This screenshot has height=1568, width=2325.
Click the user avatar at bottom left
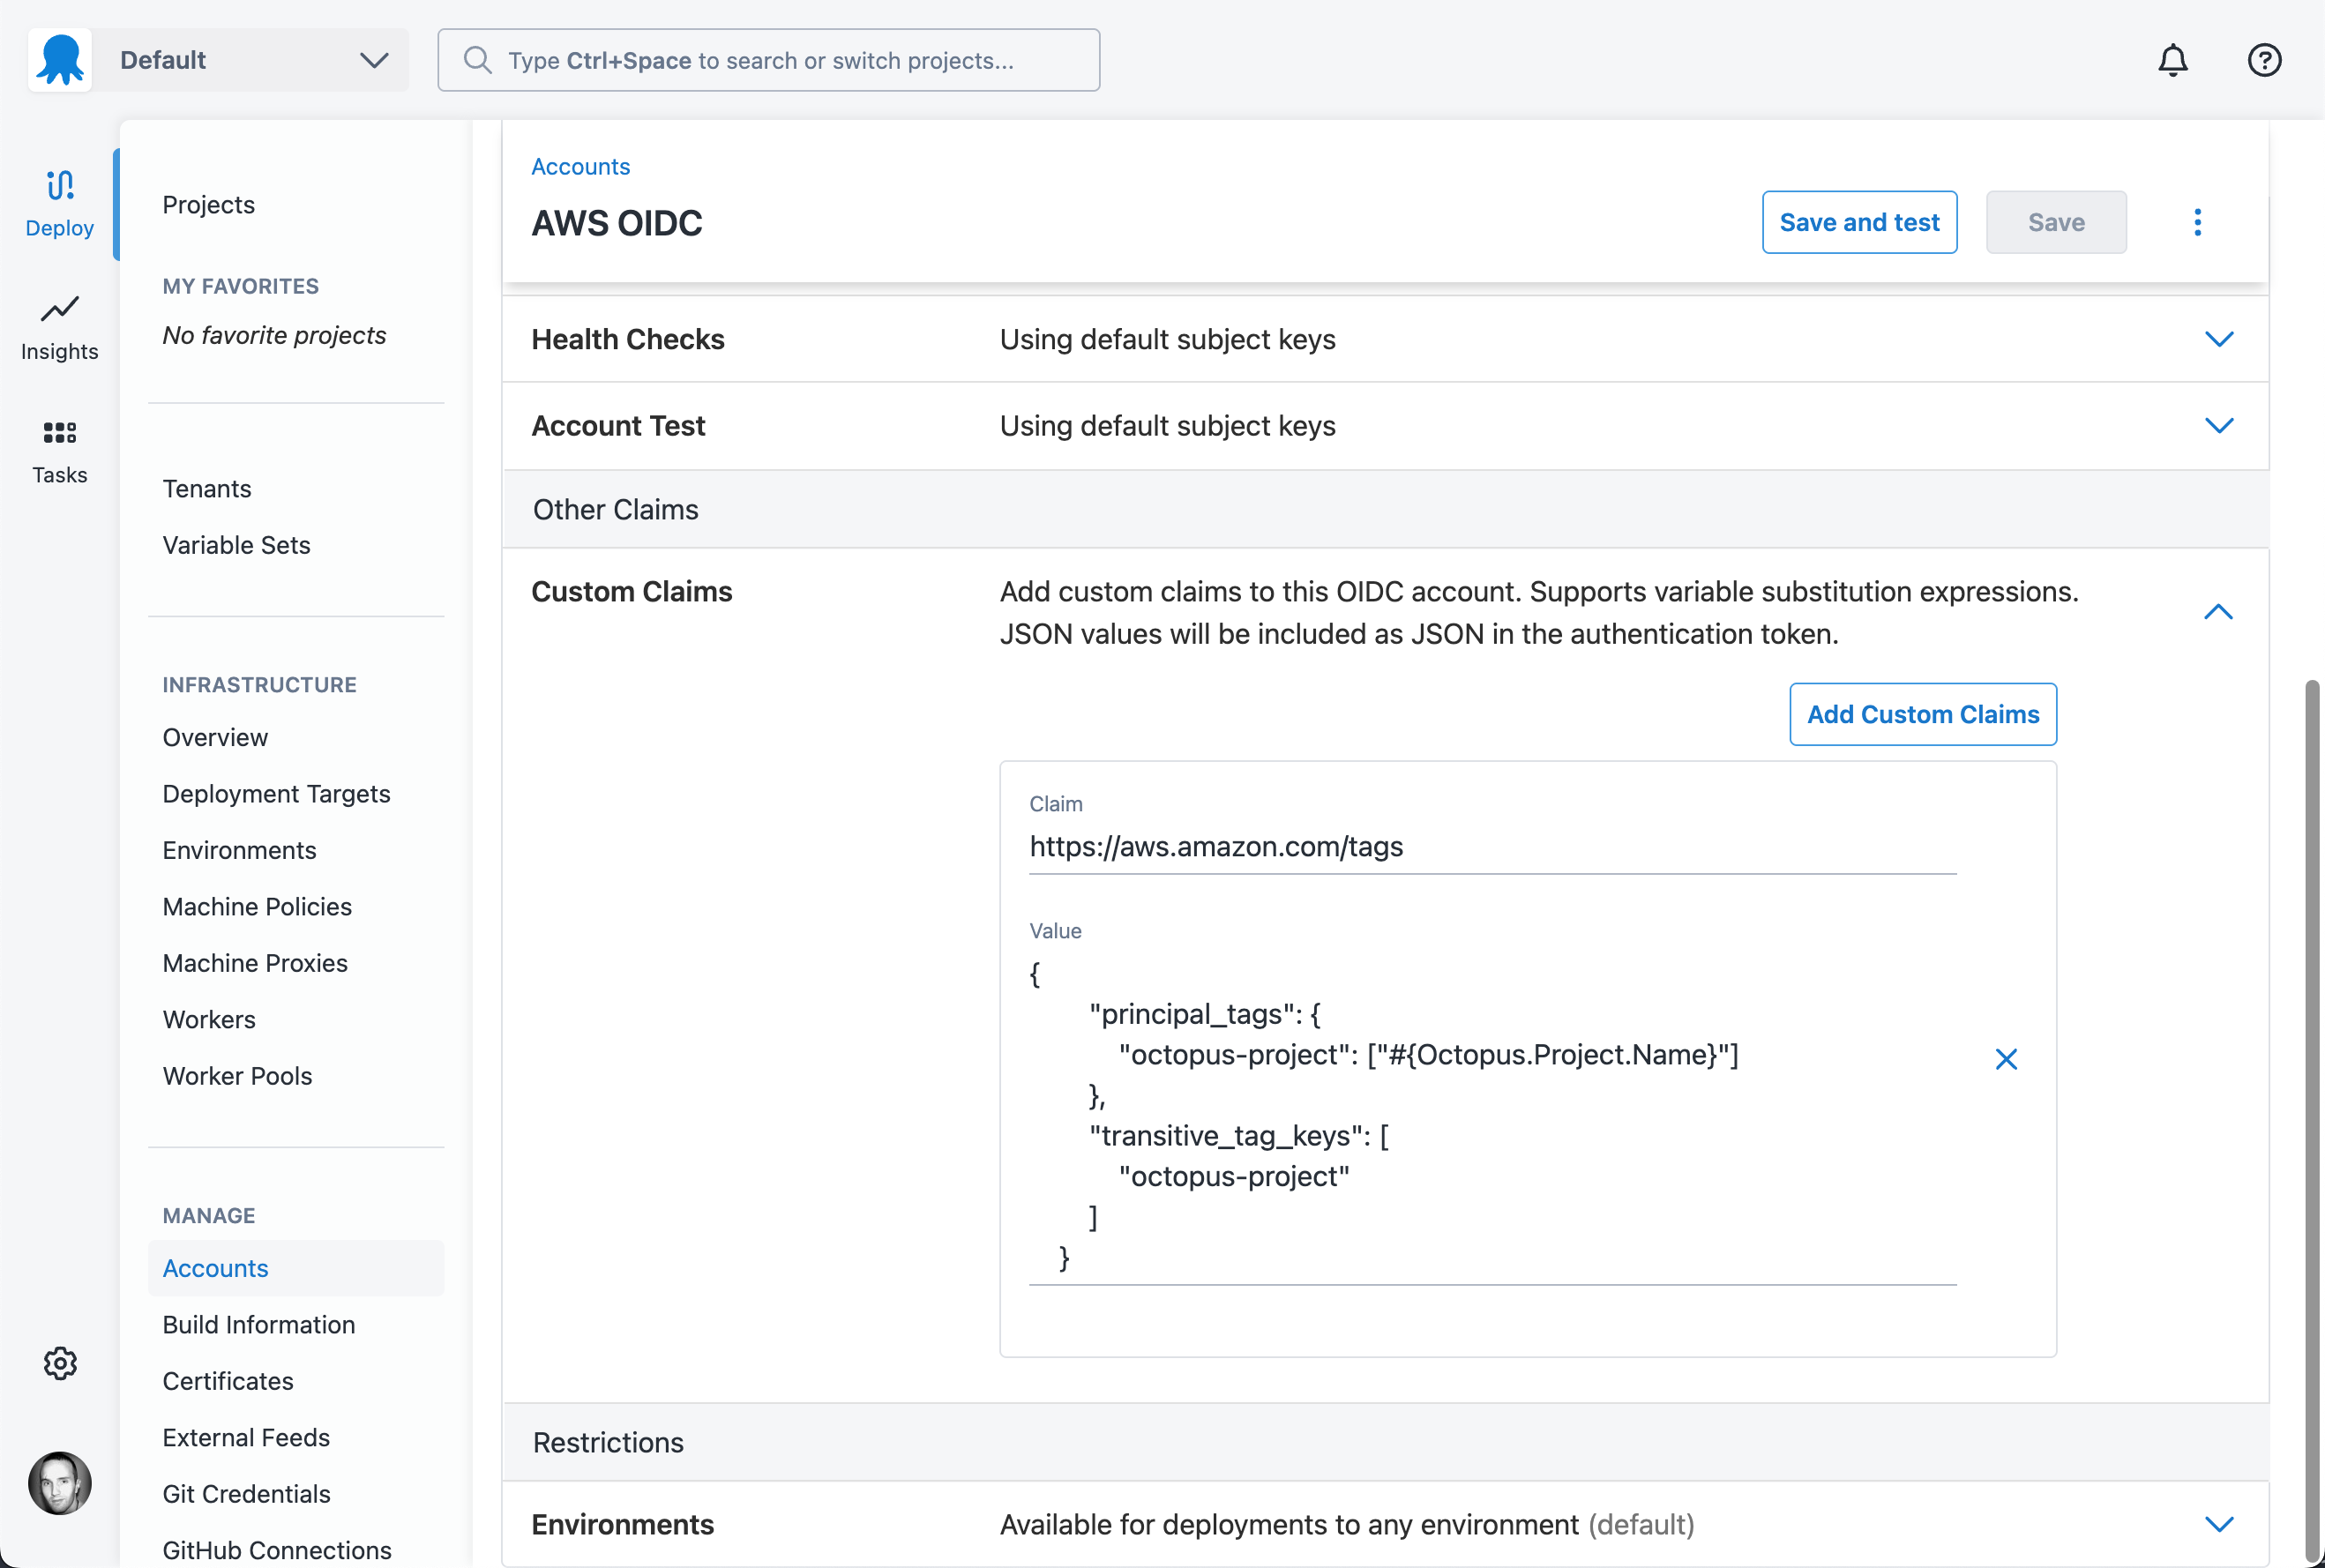coord(59,1484)
